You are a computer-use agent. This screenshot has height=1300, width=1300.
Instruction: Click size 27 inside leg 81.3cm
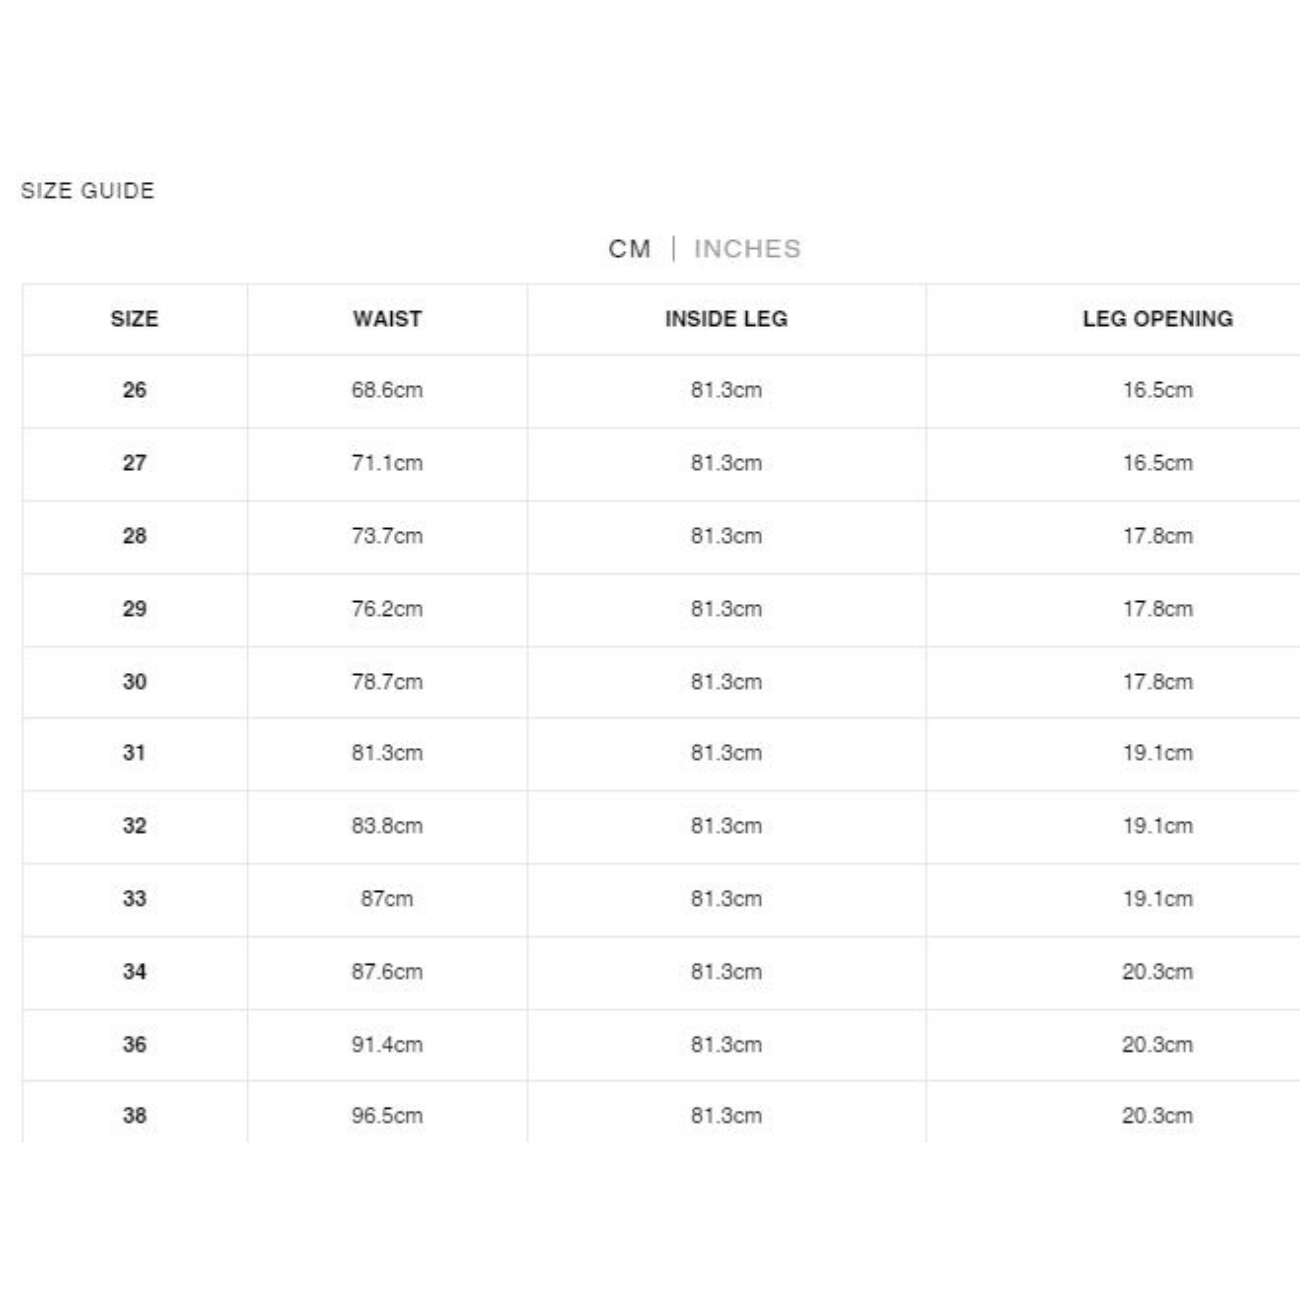pyautogui.click(x=726, y=463)
